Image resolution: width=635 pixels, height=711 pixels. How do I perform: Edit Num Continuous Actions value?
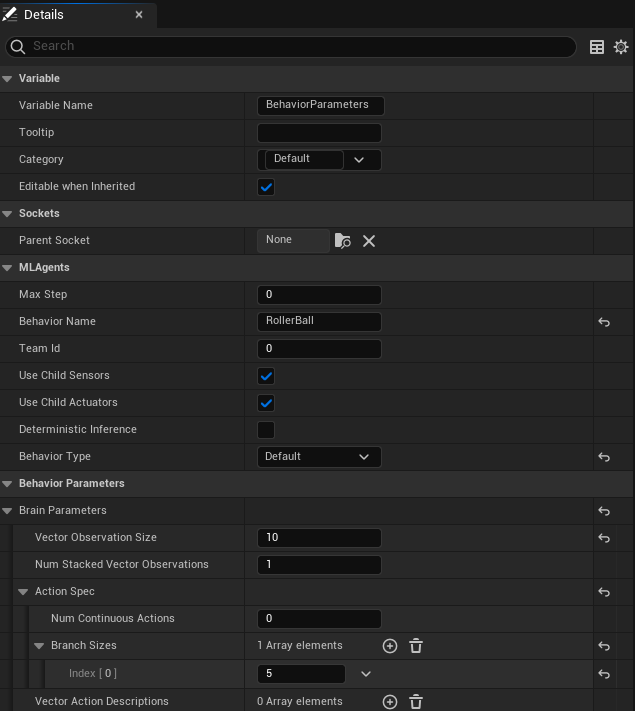pyautogui.click(x=319, y=619)
